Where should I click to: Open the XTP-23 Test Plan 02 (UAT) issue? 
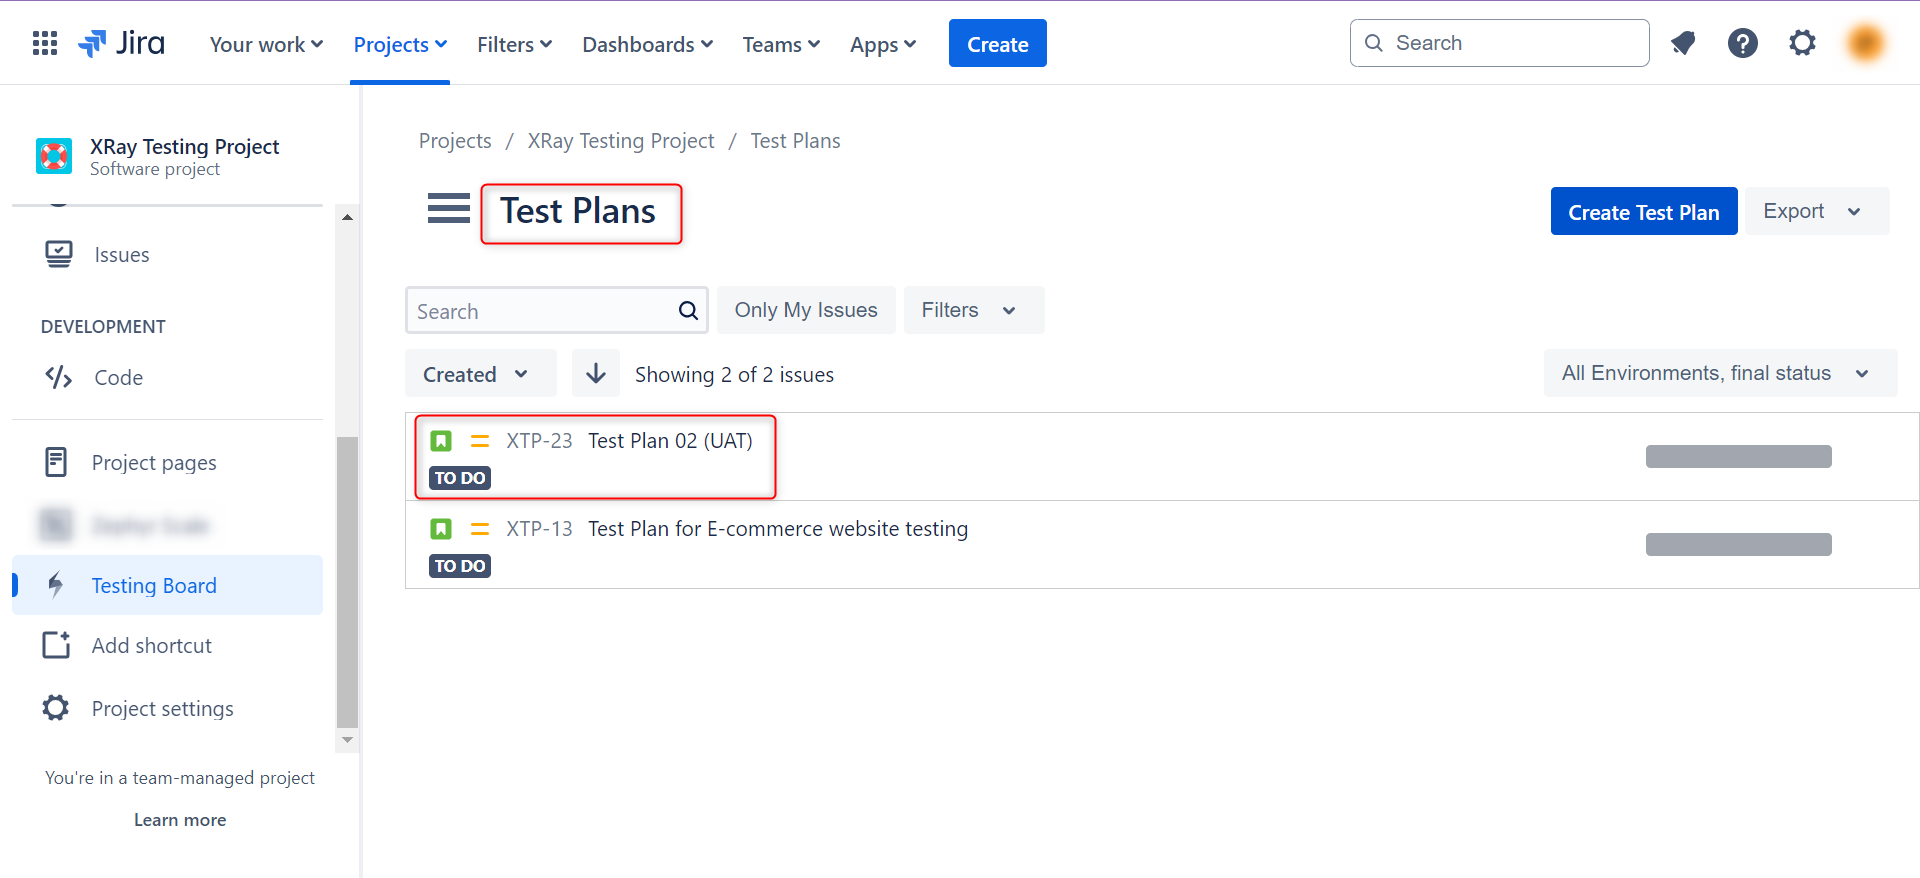coord(669,441)
